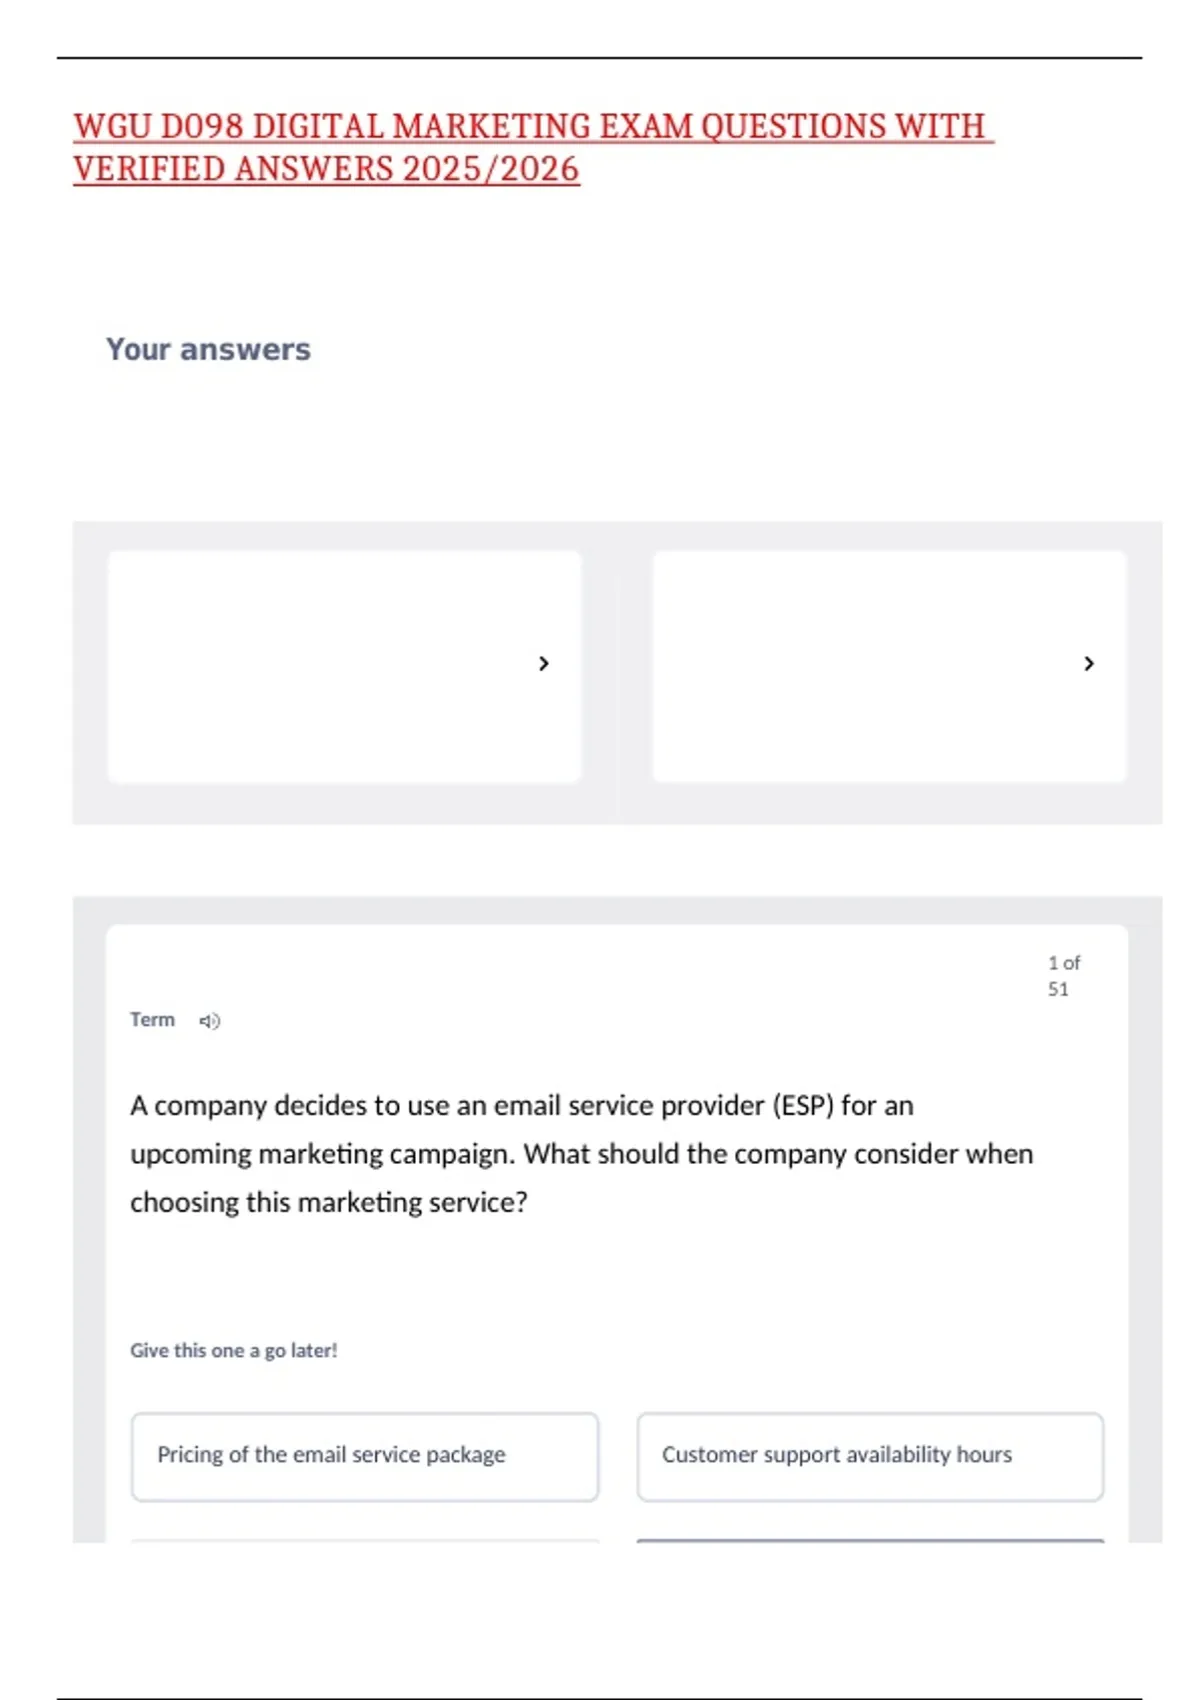
Task: Click the chevron arrow in the right answer card
Action: click(1089, 664)
